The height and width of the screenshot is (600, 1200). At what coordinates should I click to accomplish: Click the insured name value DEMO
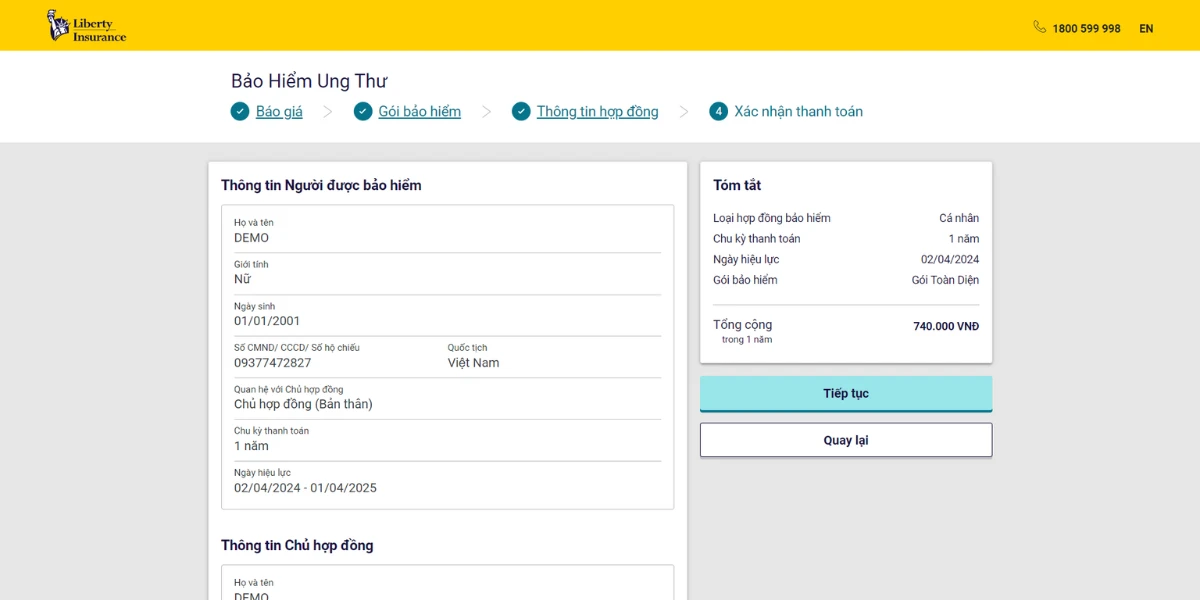252,238
